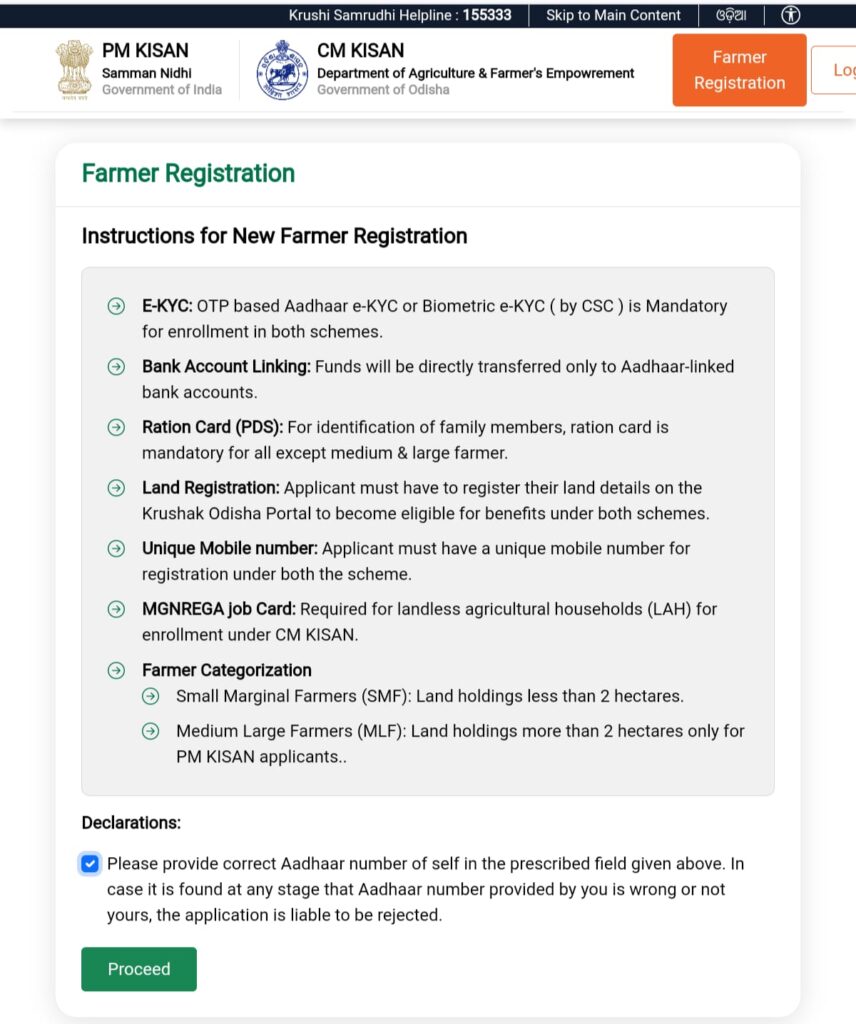The height and width of the screenshot is (1024, 856).
Task: Click the arrow icon beside Unique Mobile number
Action: pyautogui.click(x=116, y=549)
